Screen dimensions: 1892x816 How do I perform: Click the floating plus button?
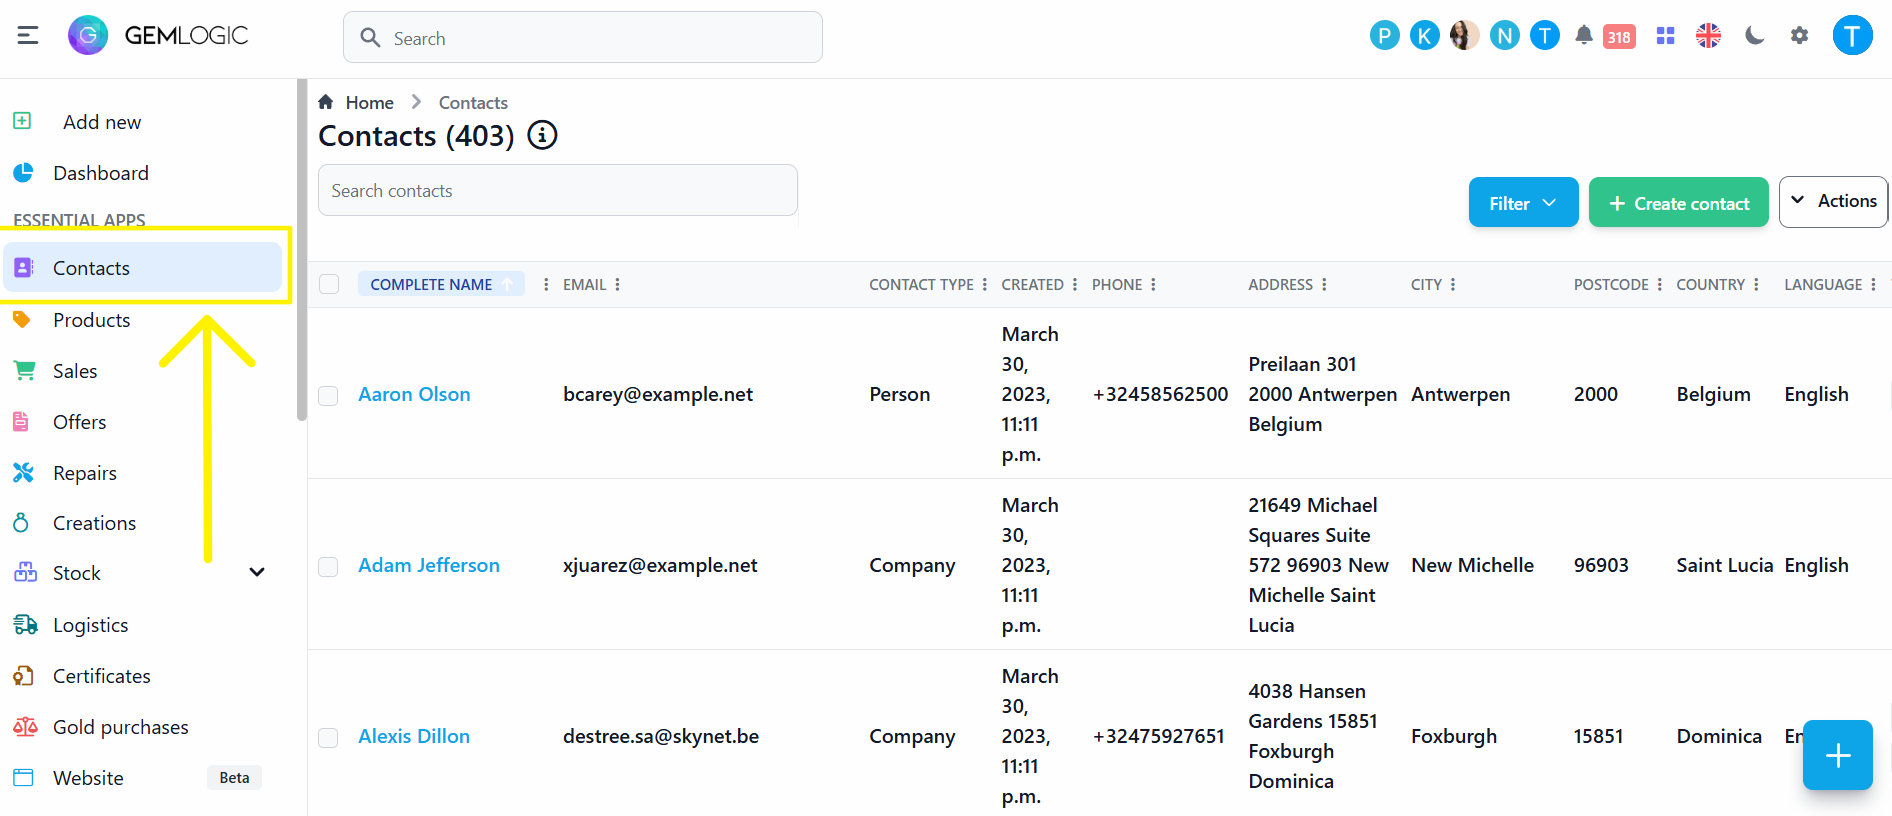coord(1837,755)
